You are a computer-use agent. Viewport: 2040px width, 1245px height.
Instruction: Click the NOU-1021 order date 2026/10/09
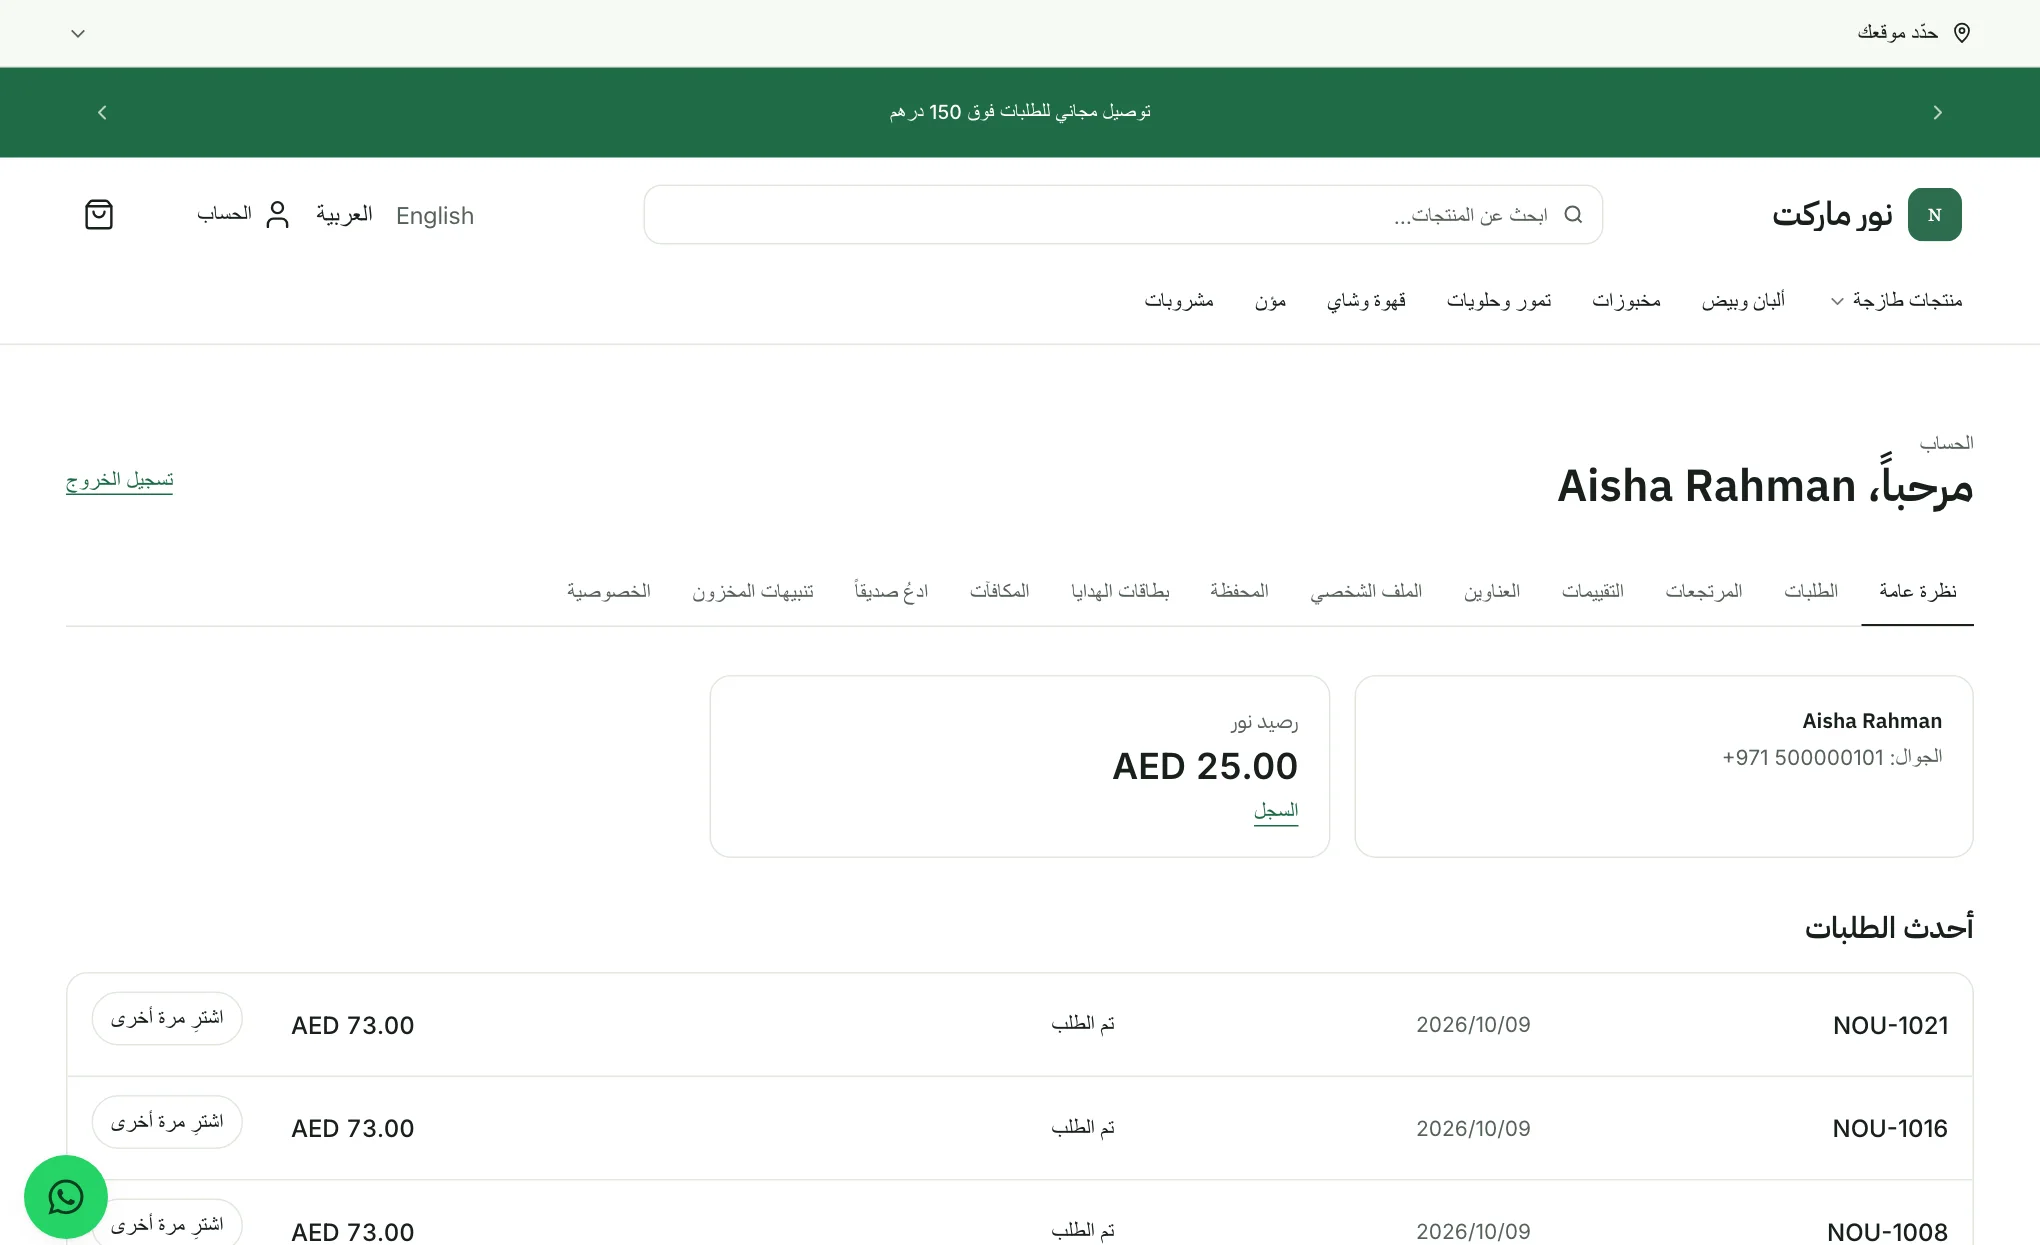[x=1473, y=1025]
